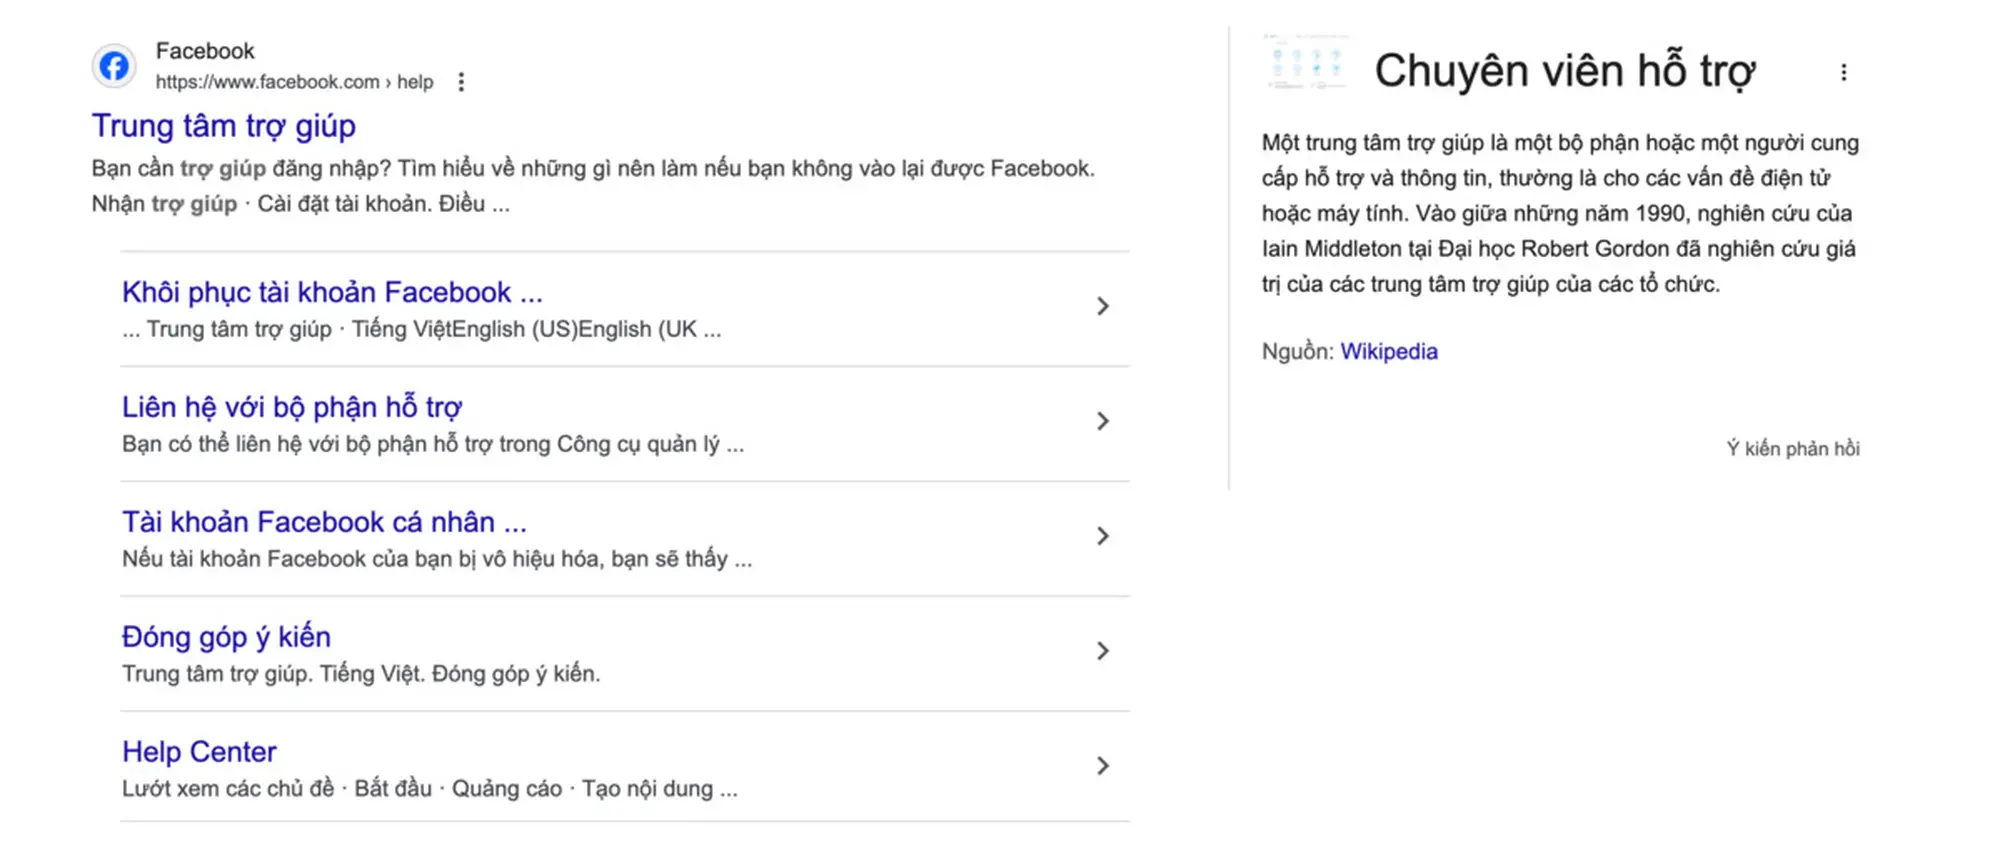Click the 'Nguồn:' label in the panel

pos(1297,351)
